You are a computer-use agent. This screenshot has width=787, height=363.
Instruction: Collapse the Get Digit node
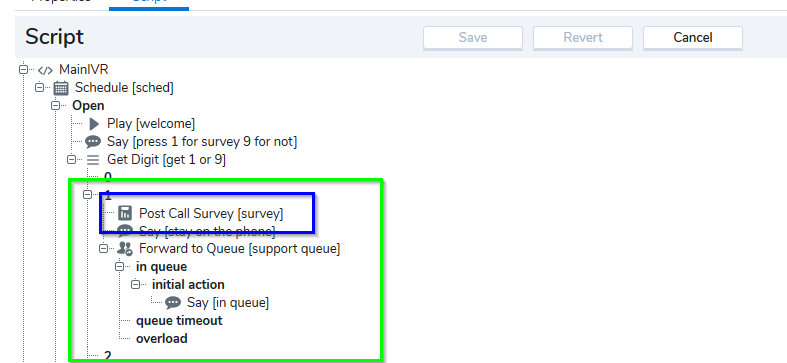click(x=71, y=160)
